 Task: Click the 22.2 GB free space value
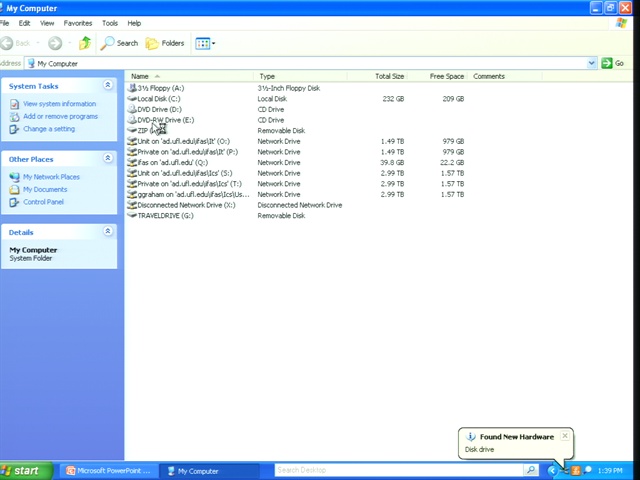(x=452, y=162)
